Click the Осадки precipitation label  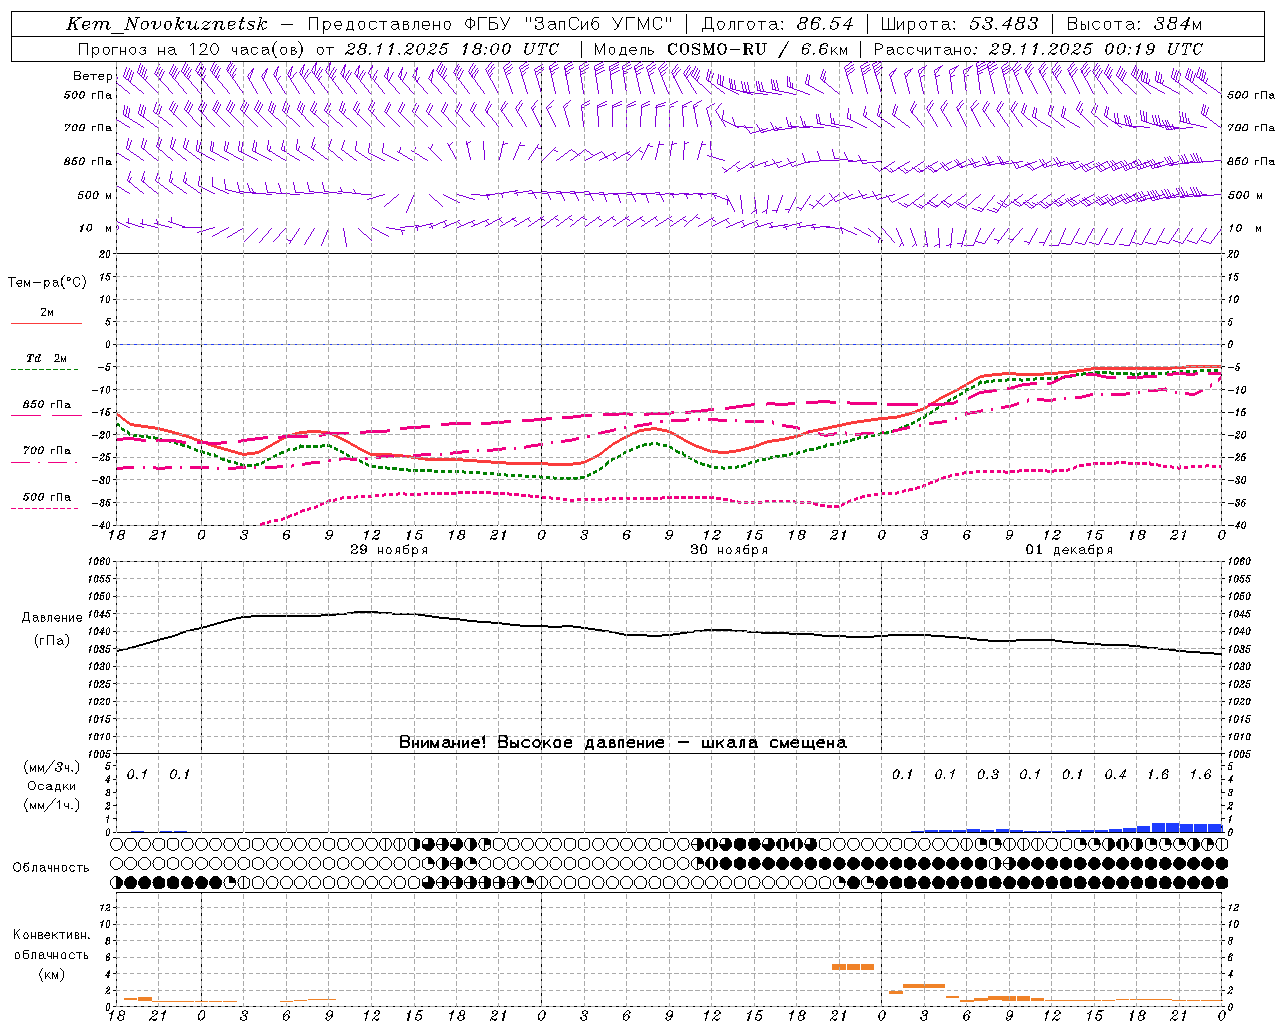point(51,786)
